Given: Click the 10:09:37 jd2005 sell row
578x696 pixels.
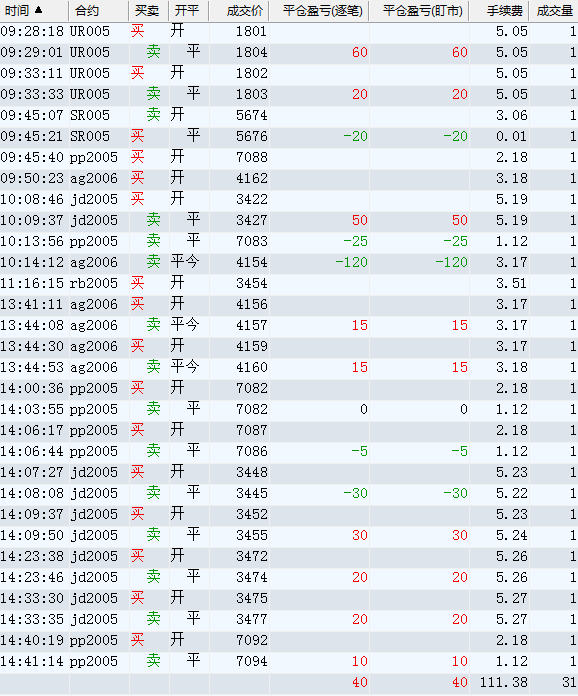Looking at the screenshot, I should tap(289, 220).
